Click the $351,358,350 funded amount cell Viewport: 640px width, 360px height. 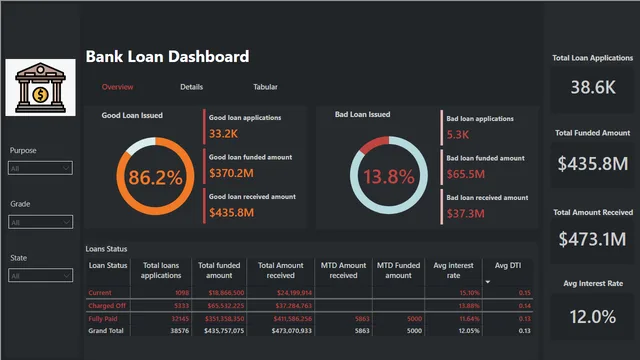[x=224, y=319]
